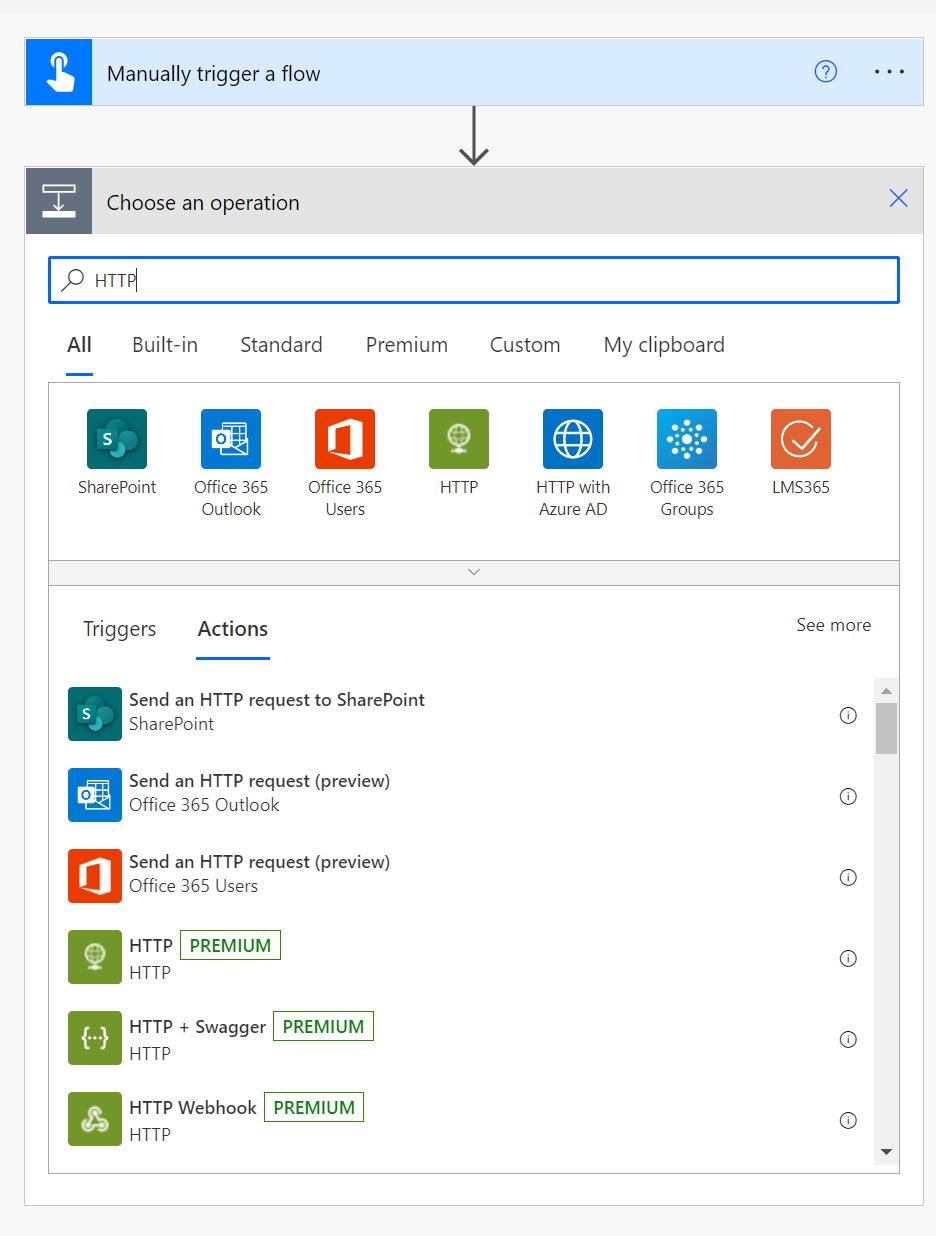Close the Choose an operation panel
Image resolution: width=936 pixels, height=1236 pixels.
pos(899,198)
